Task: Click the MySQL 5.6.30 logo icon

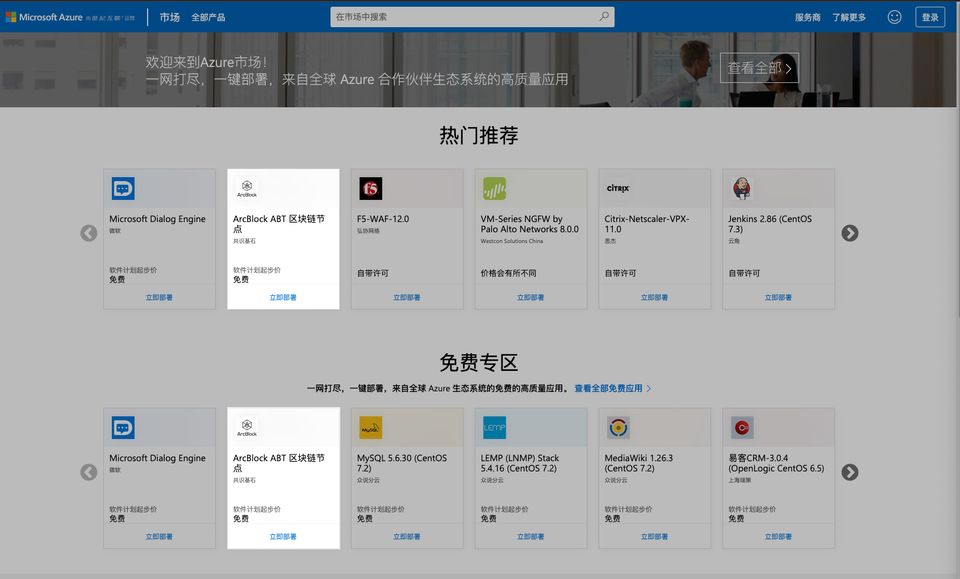Action: (x=371, y=428)
